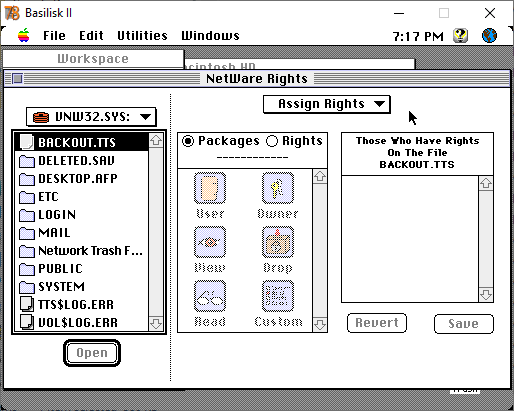Click rights holders list scroll down arrow
This screenshot has width=514, height=411.
click(486, 294)
